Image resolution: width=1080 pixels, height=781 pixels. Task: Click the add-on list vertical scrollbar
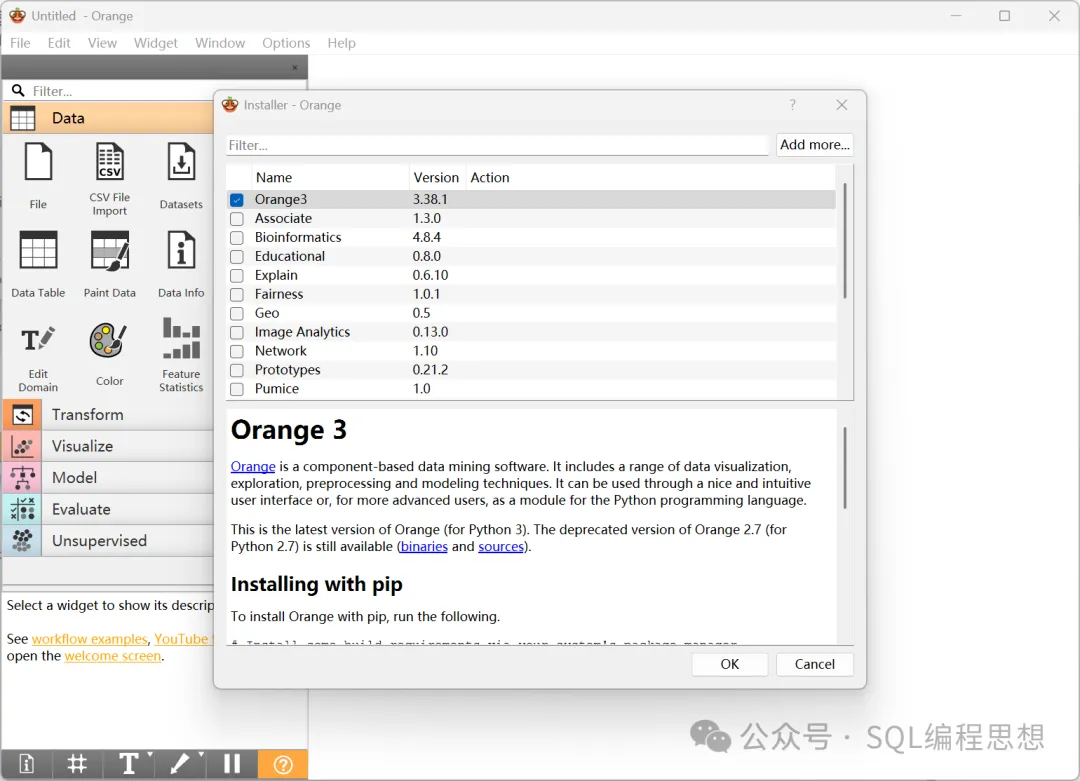point(845,241)
